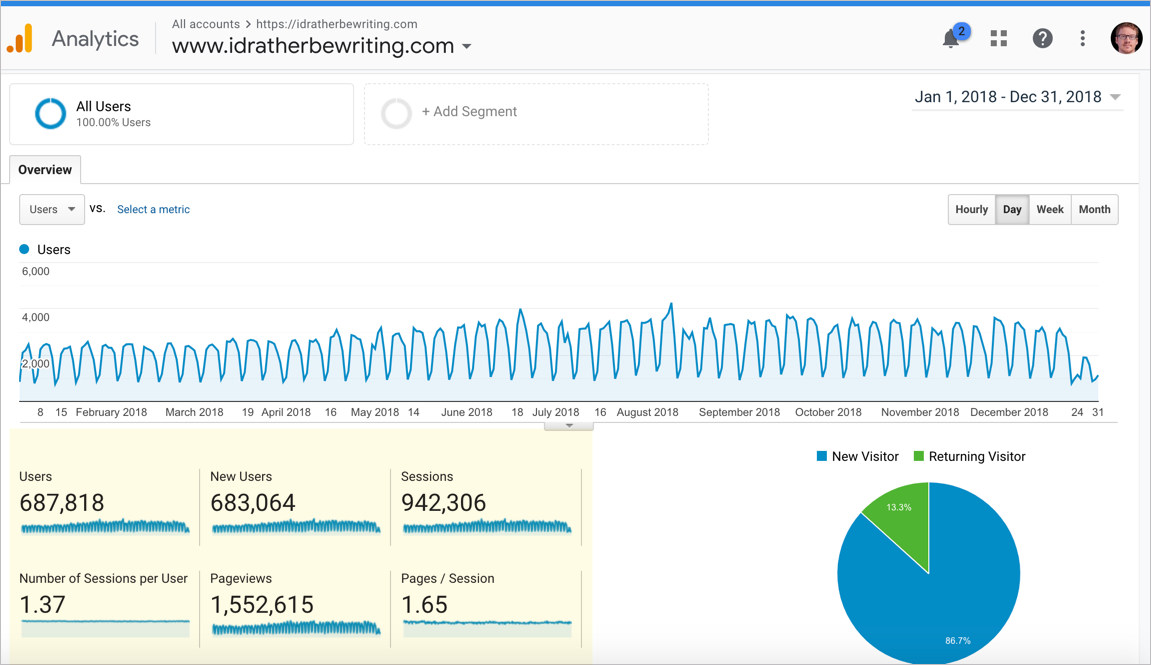Open the three-dot more options menu
Viewport: 1151px width, 665px height.
[1083, 38]
